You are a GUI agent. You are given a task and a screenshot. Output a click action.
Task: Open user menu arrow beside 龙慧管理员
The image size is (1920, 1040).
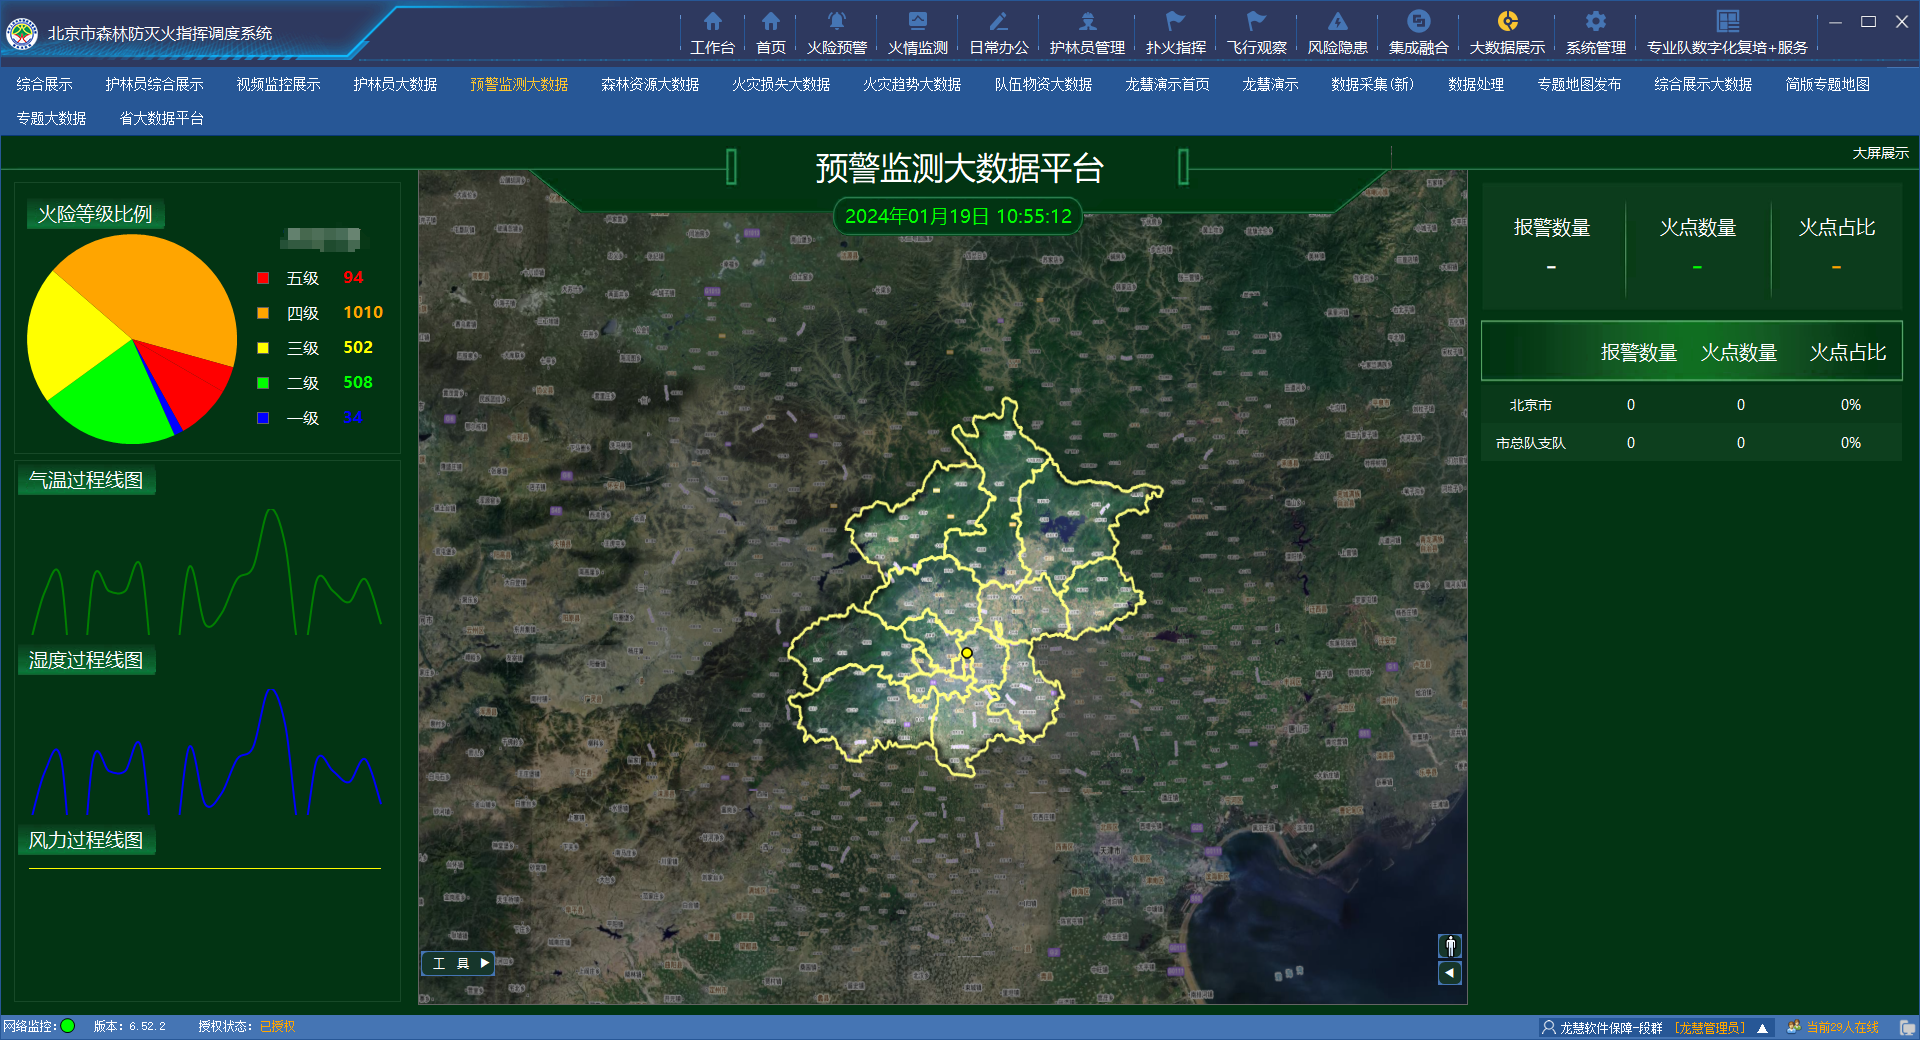pyautogui.click(x=1762, y=1028)
